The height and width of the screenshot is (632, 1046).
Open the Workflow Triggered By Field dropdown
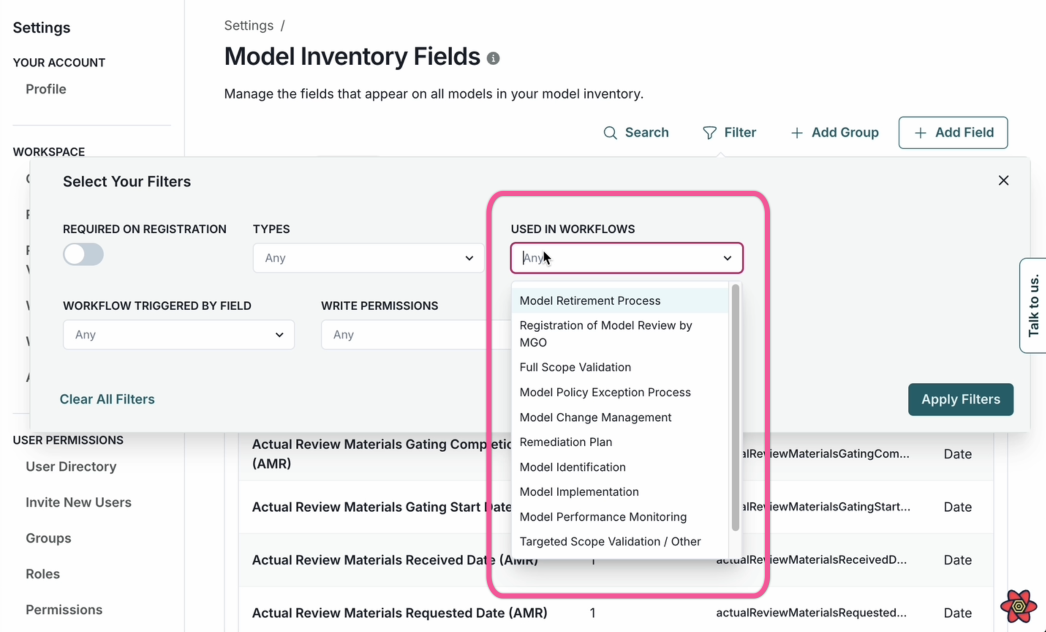click(x=178, y=334)
